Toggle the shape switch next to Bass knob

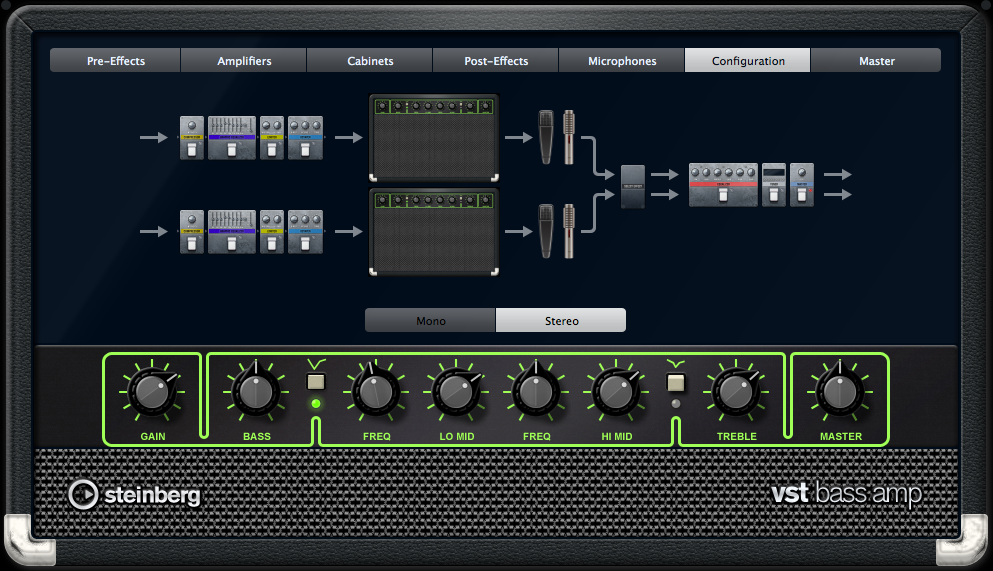click(317, 381)
